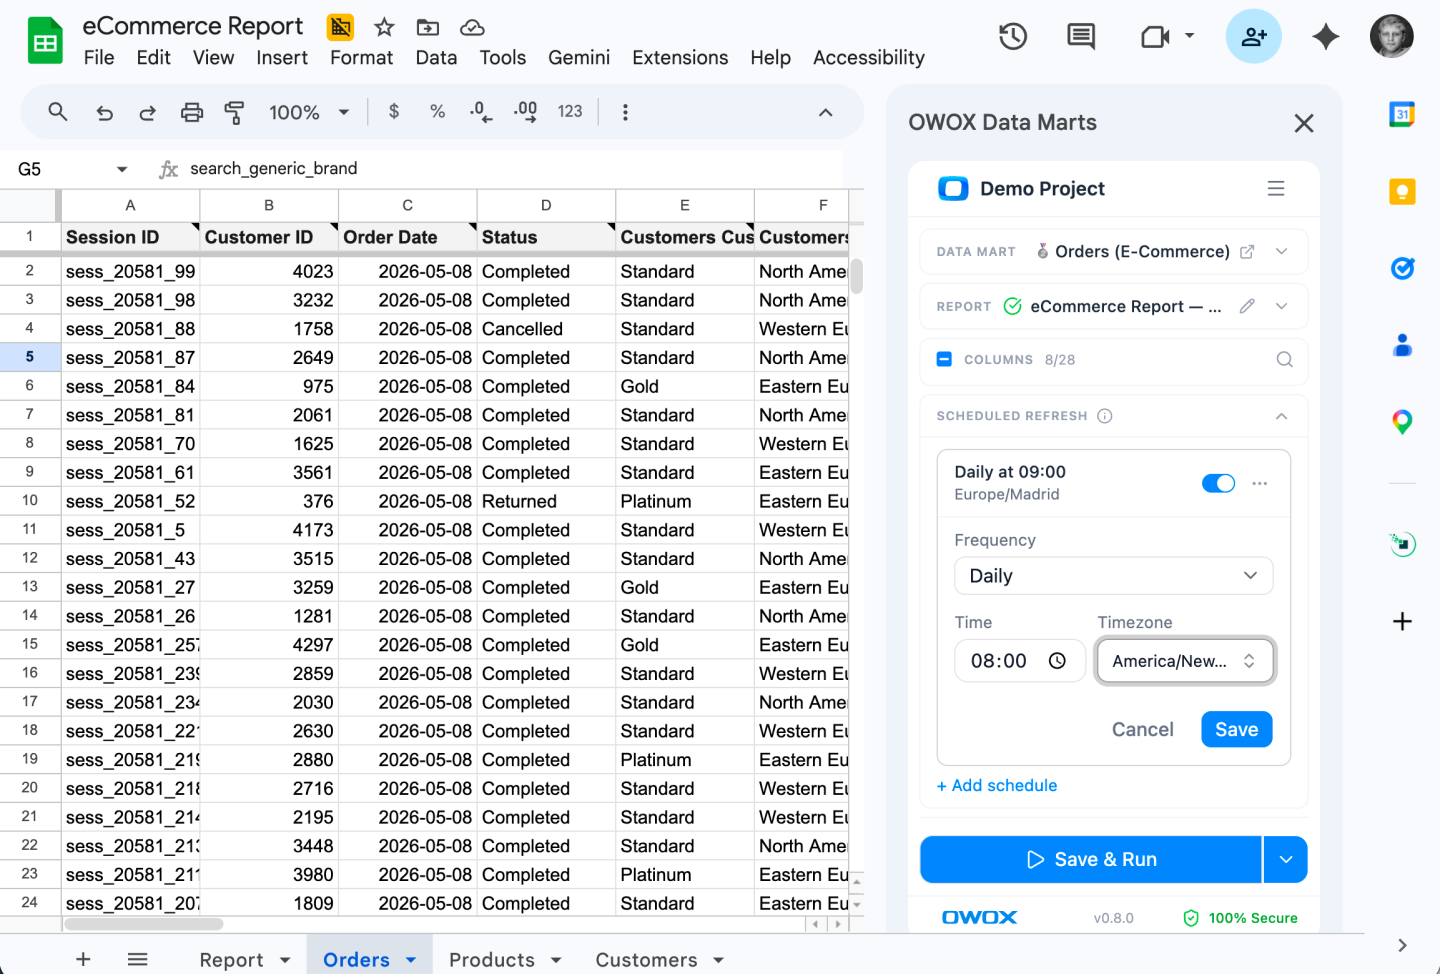The image size is (1440, 974).
Task: Cancel the schedule edit
Action: [1142, 730]
